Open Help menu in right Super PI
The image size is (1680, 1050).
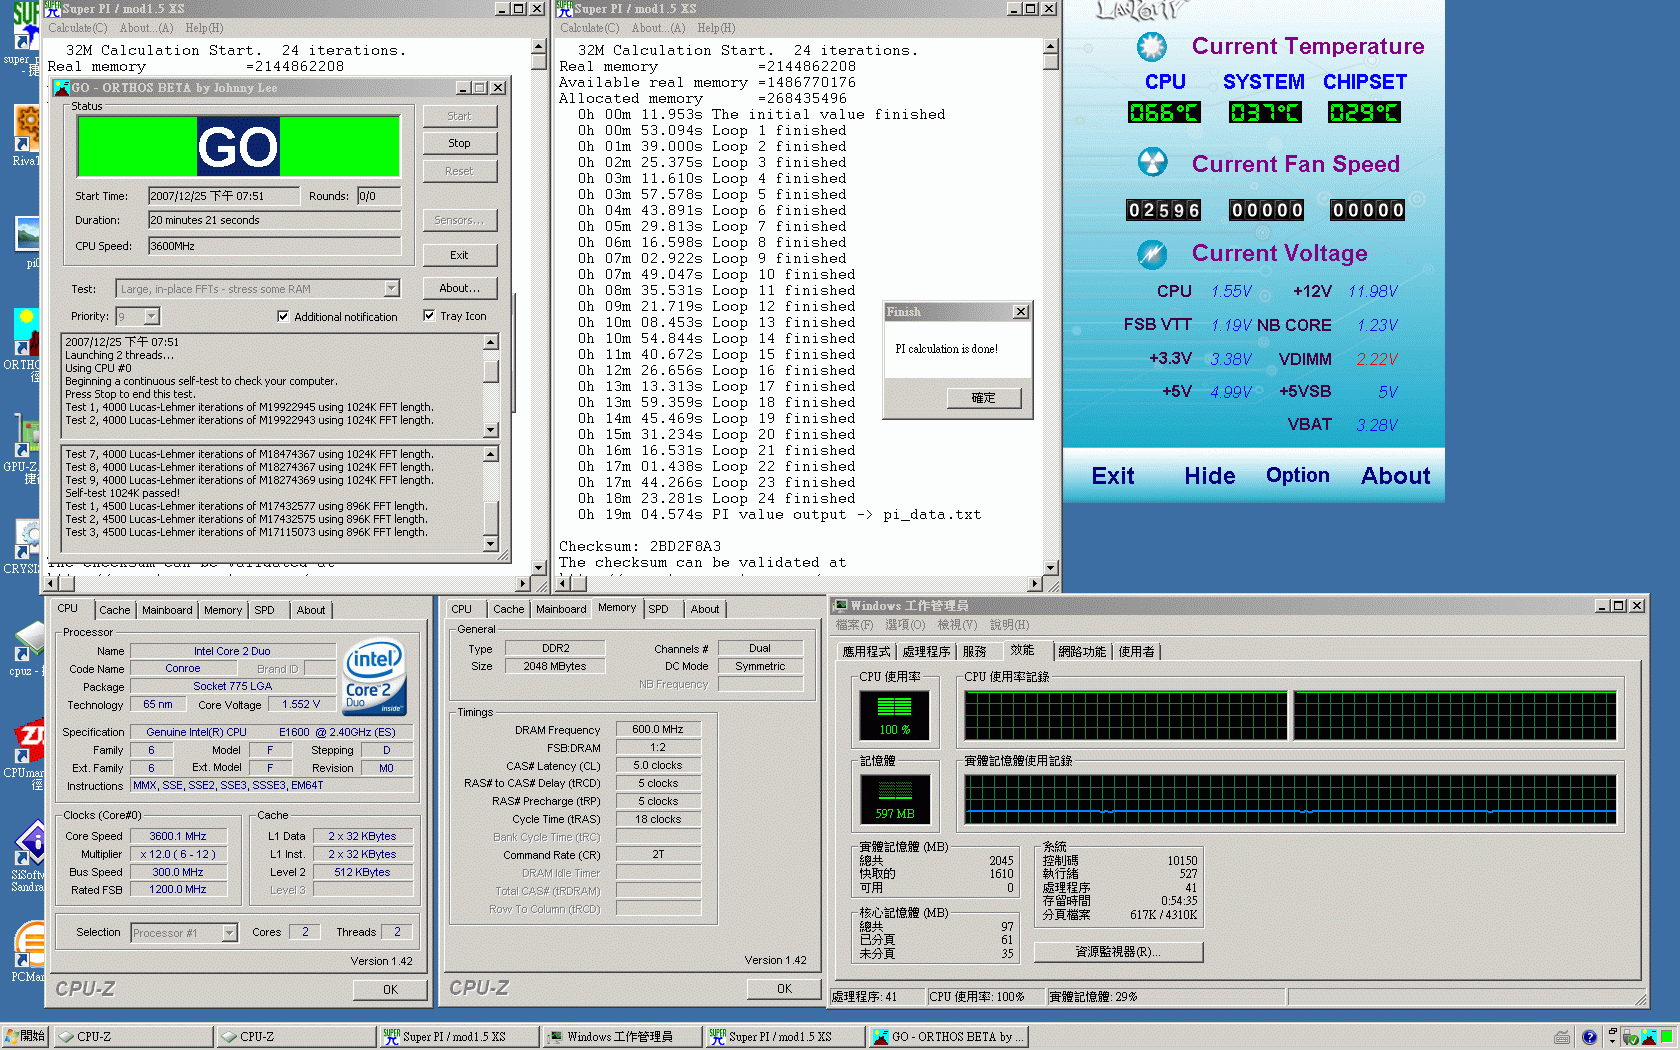[x=716, y=28]
